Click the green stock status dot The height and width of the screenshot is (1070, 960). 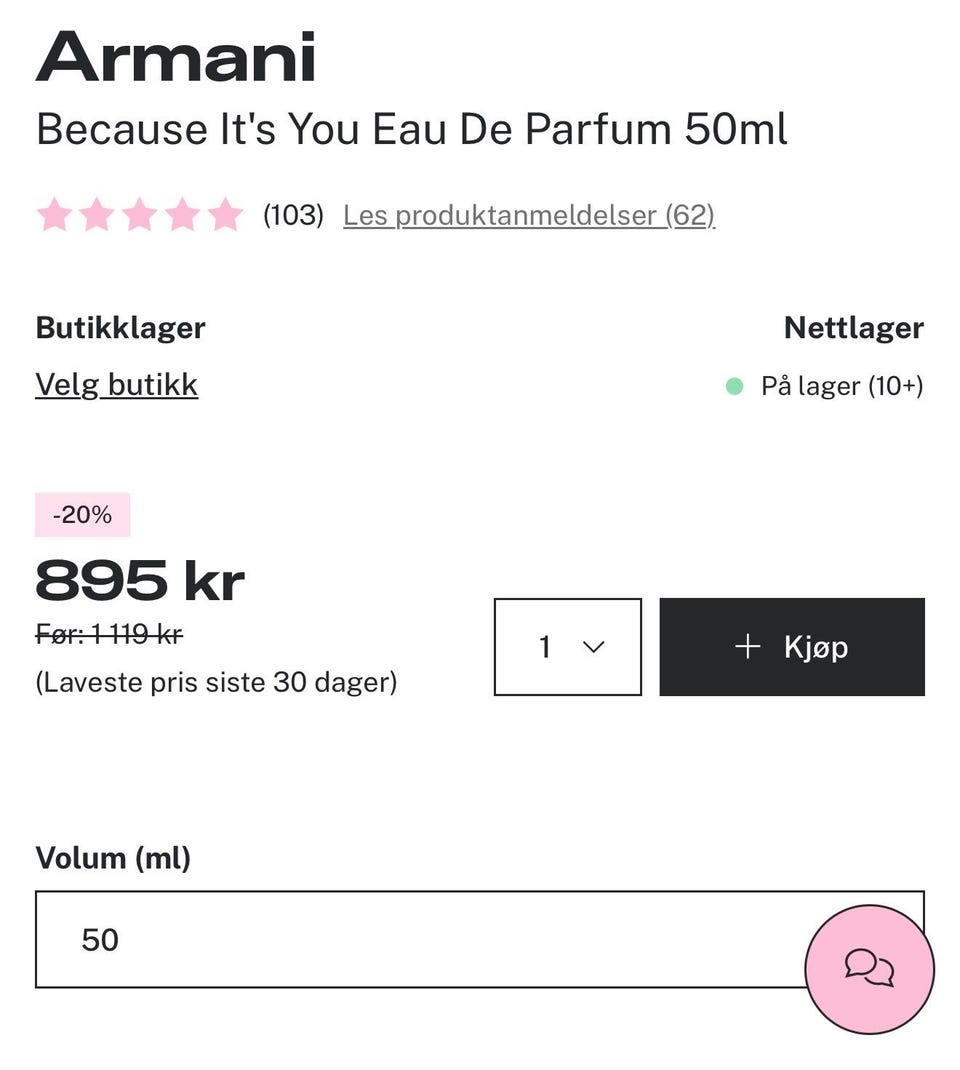[x=734, y=386]
